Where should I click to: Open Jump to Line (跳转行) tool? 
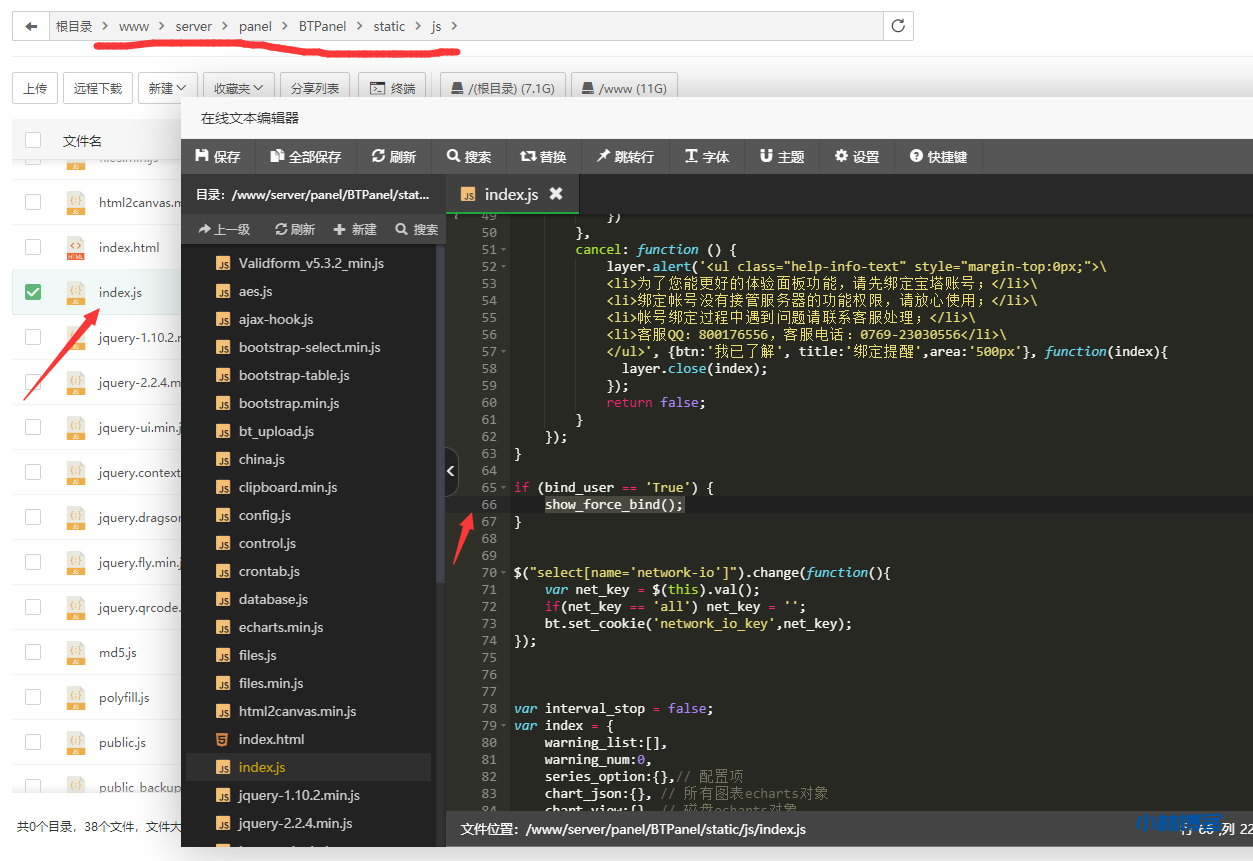click(625, 156)
